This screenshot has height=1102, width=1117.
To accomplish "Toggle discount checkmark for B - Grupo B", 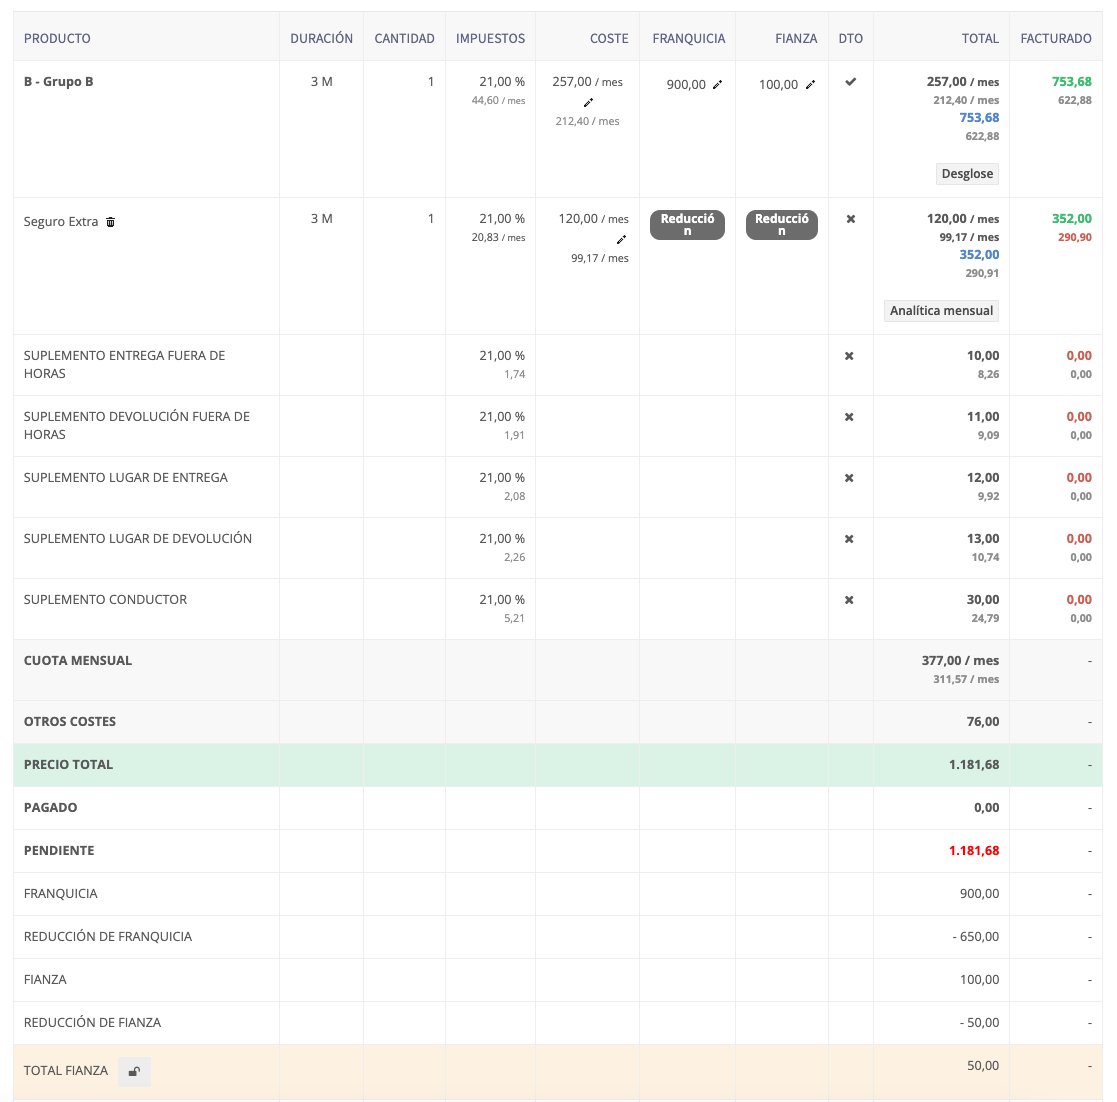I will pos(851,82).
